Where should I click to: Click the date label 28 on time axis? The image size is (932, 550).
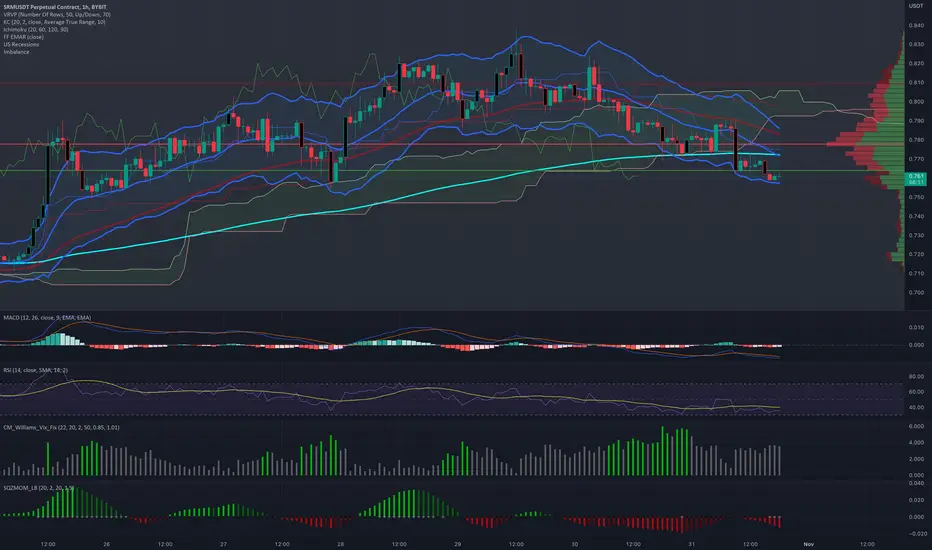click(341, 544)
